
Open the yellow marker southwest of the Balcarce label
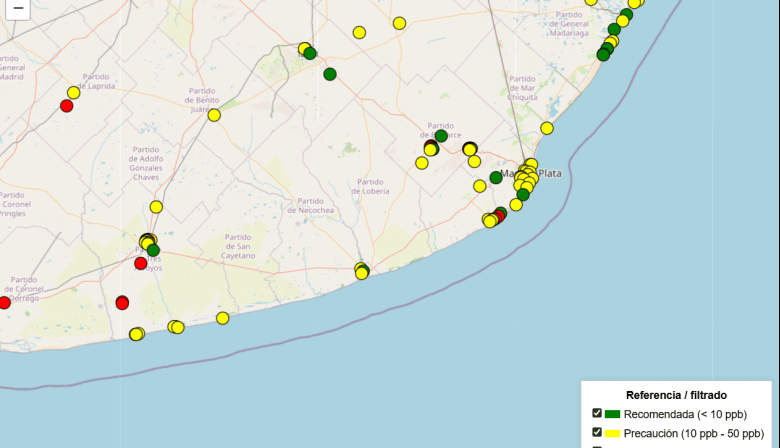point(422,163)
